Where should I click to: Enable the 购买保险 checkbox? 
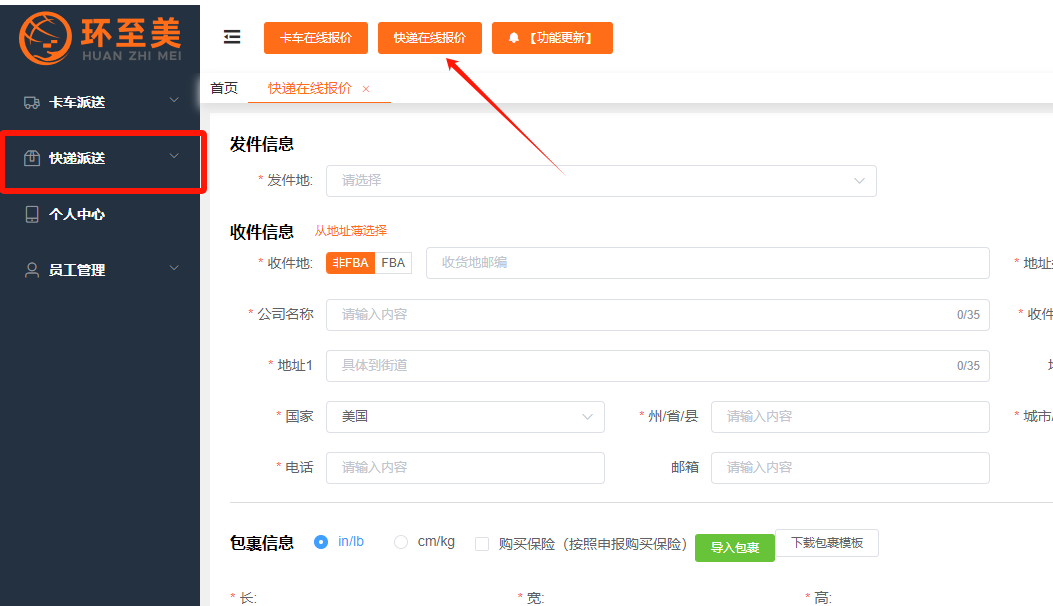tap(482, 544)
